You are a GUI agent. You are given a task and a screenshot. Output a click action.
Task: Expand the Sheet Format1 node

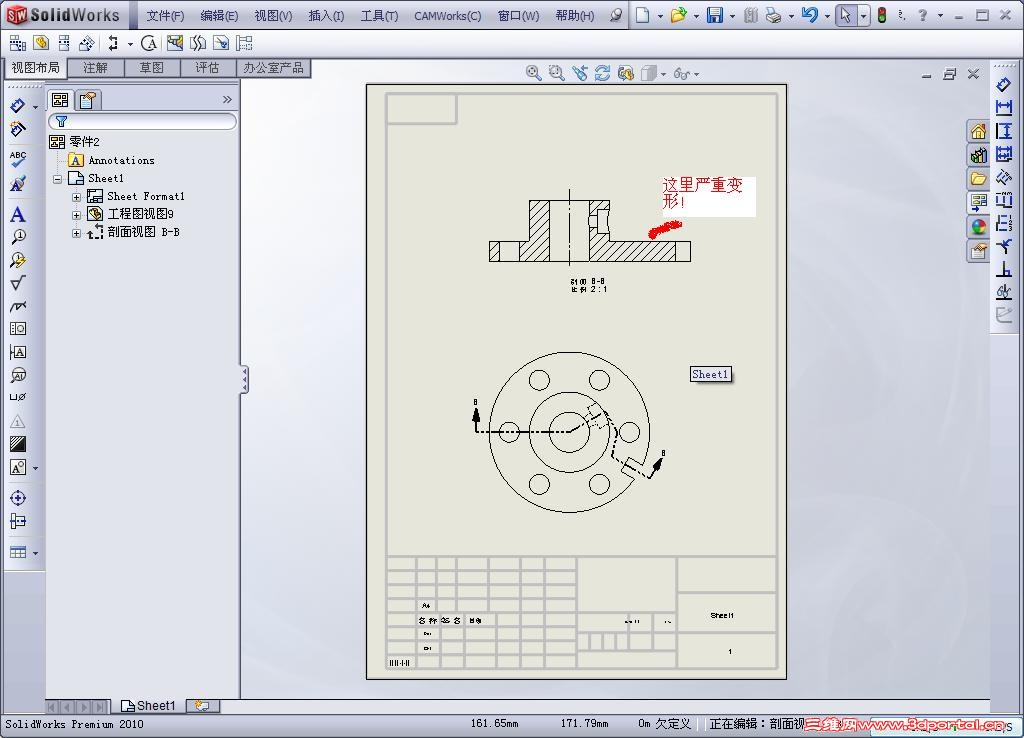[x=76, y=197]
